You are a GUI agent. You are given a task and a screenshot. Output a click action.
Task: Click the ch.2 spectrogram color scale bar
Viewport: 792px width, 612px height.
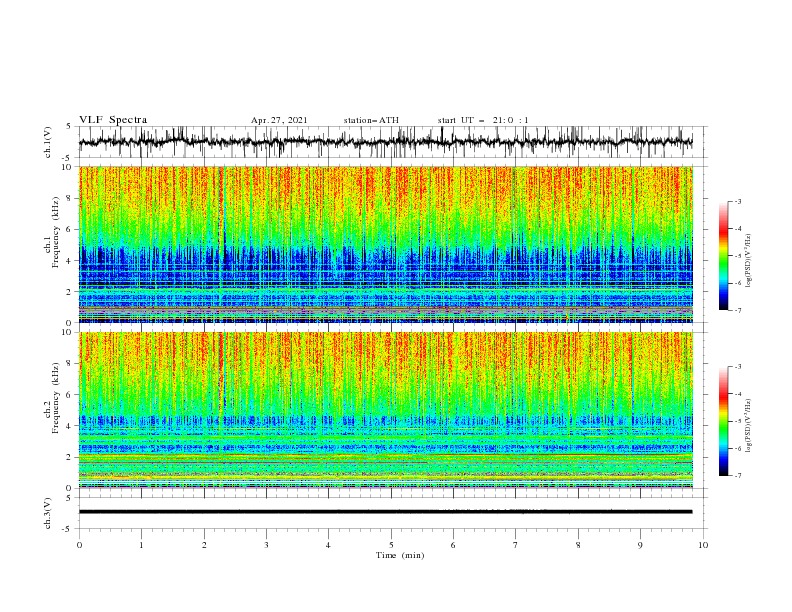[723, 421]
